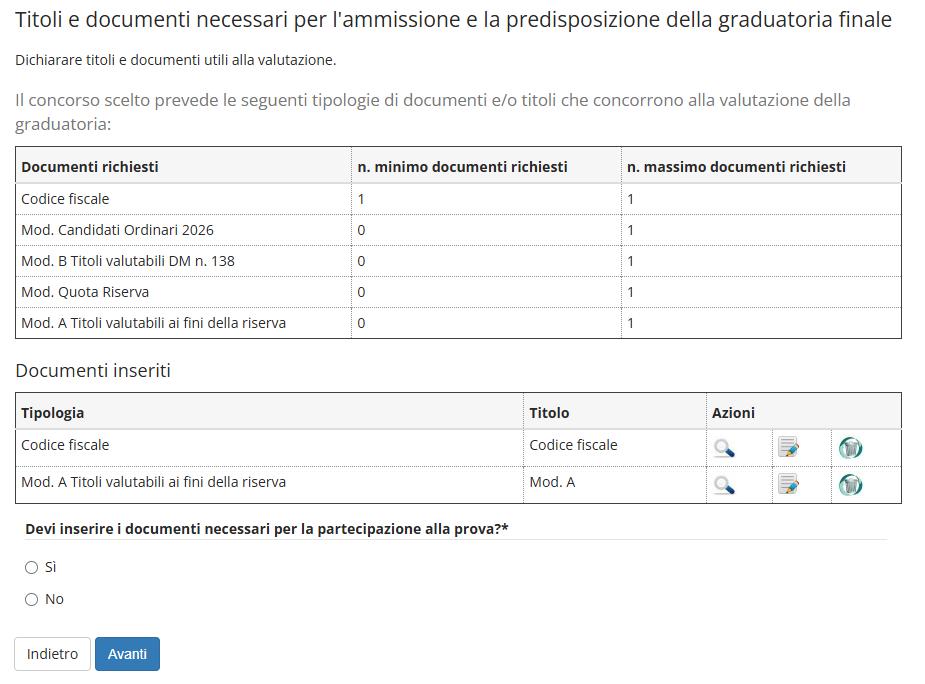
Task: Click the Titolo column header
Action: (x=549, y=413)
